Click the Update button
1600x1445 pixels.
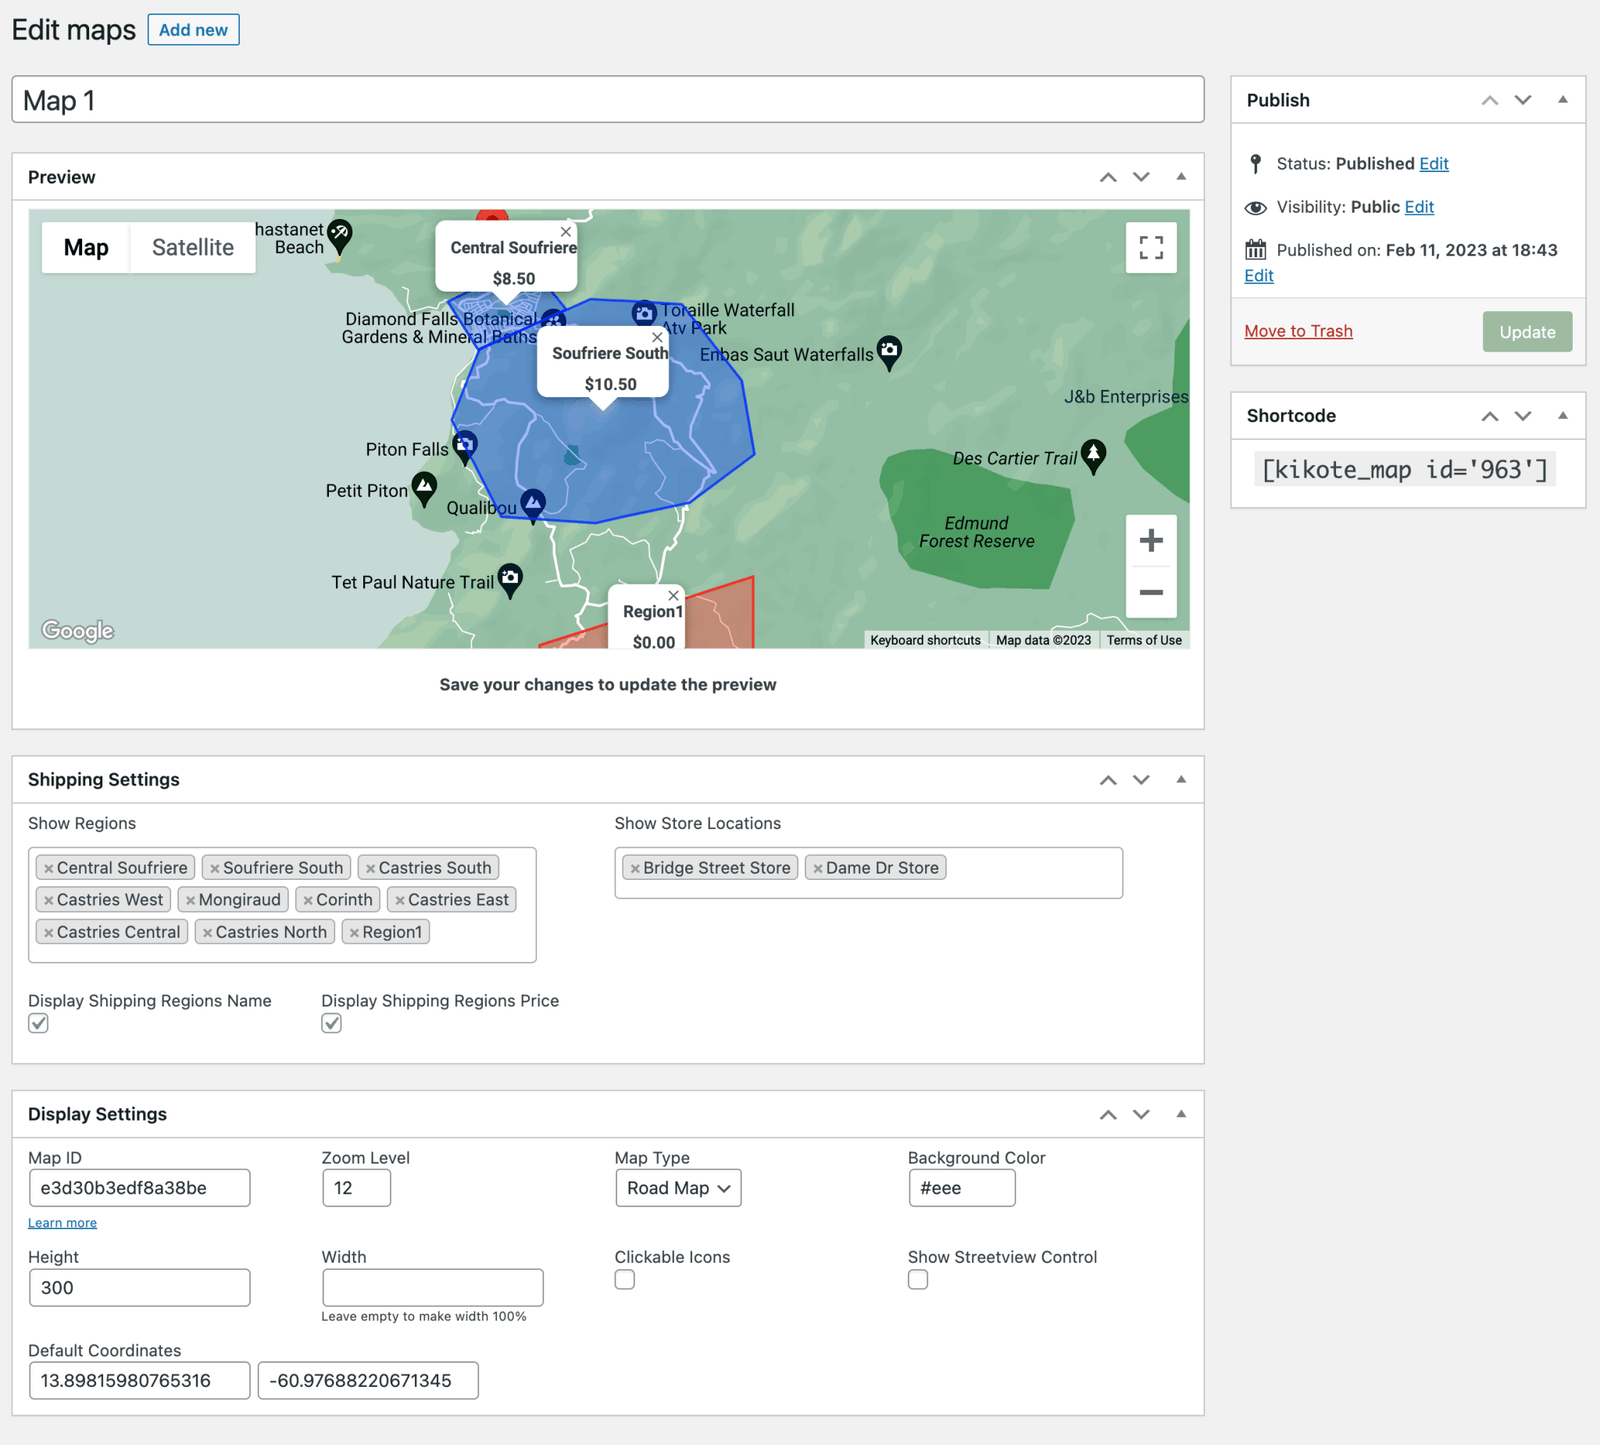tap(1527, 332)
